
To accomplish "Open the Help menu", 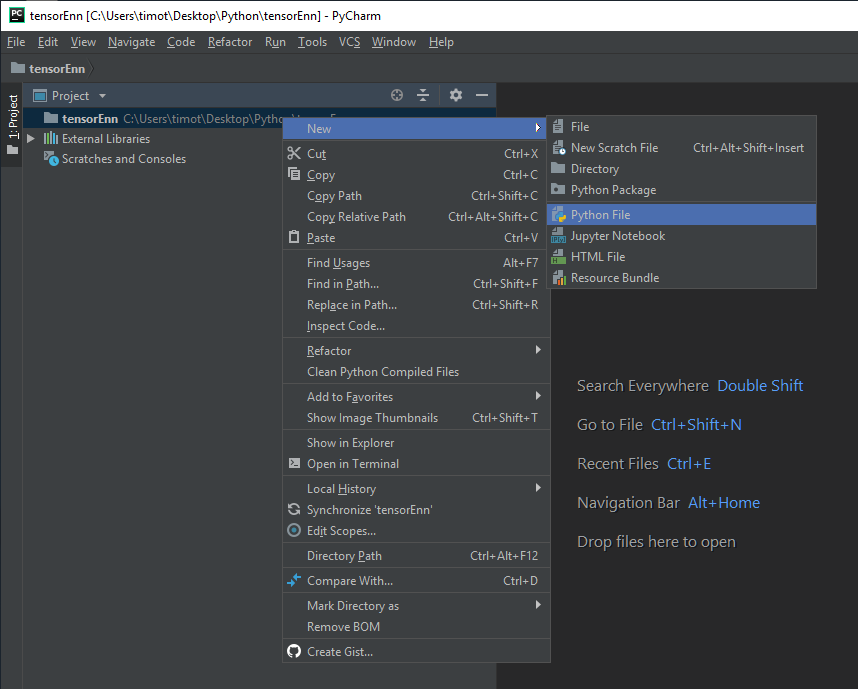I will click(x=441, y=42).
